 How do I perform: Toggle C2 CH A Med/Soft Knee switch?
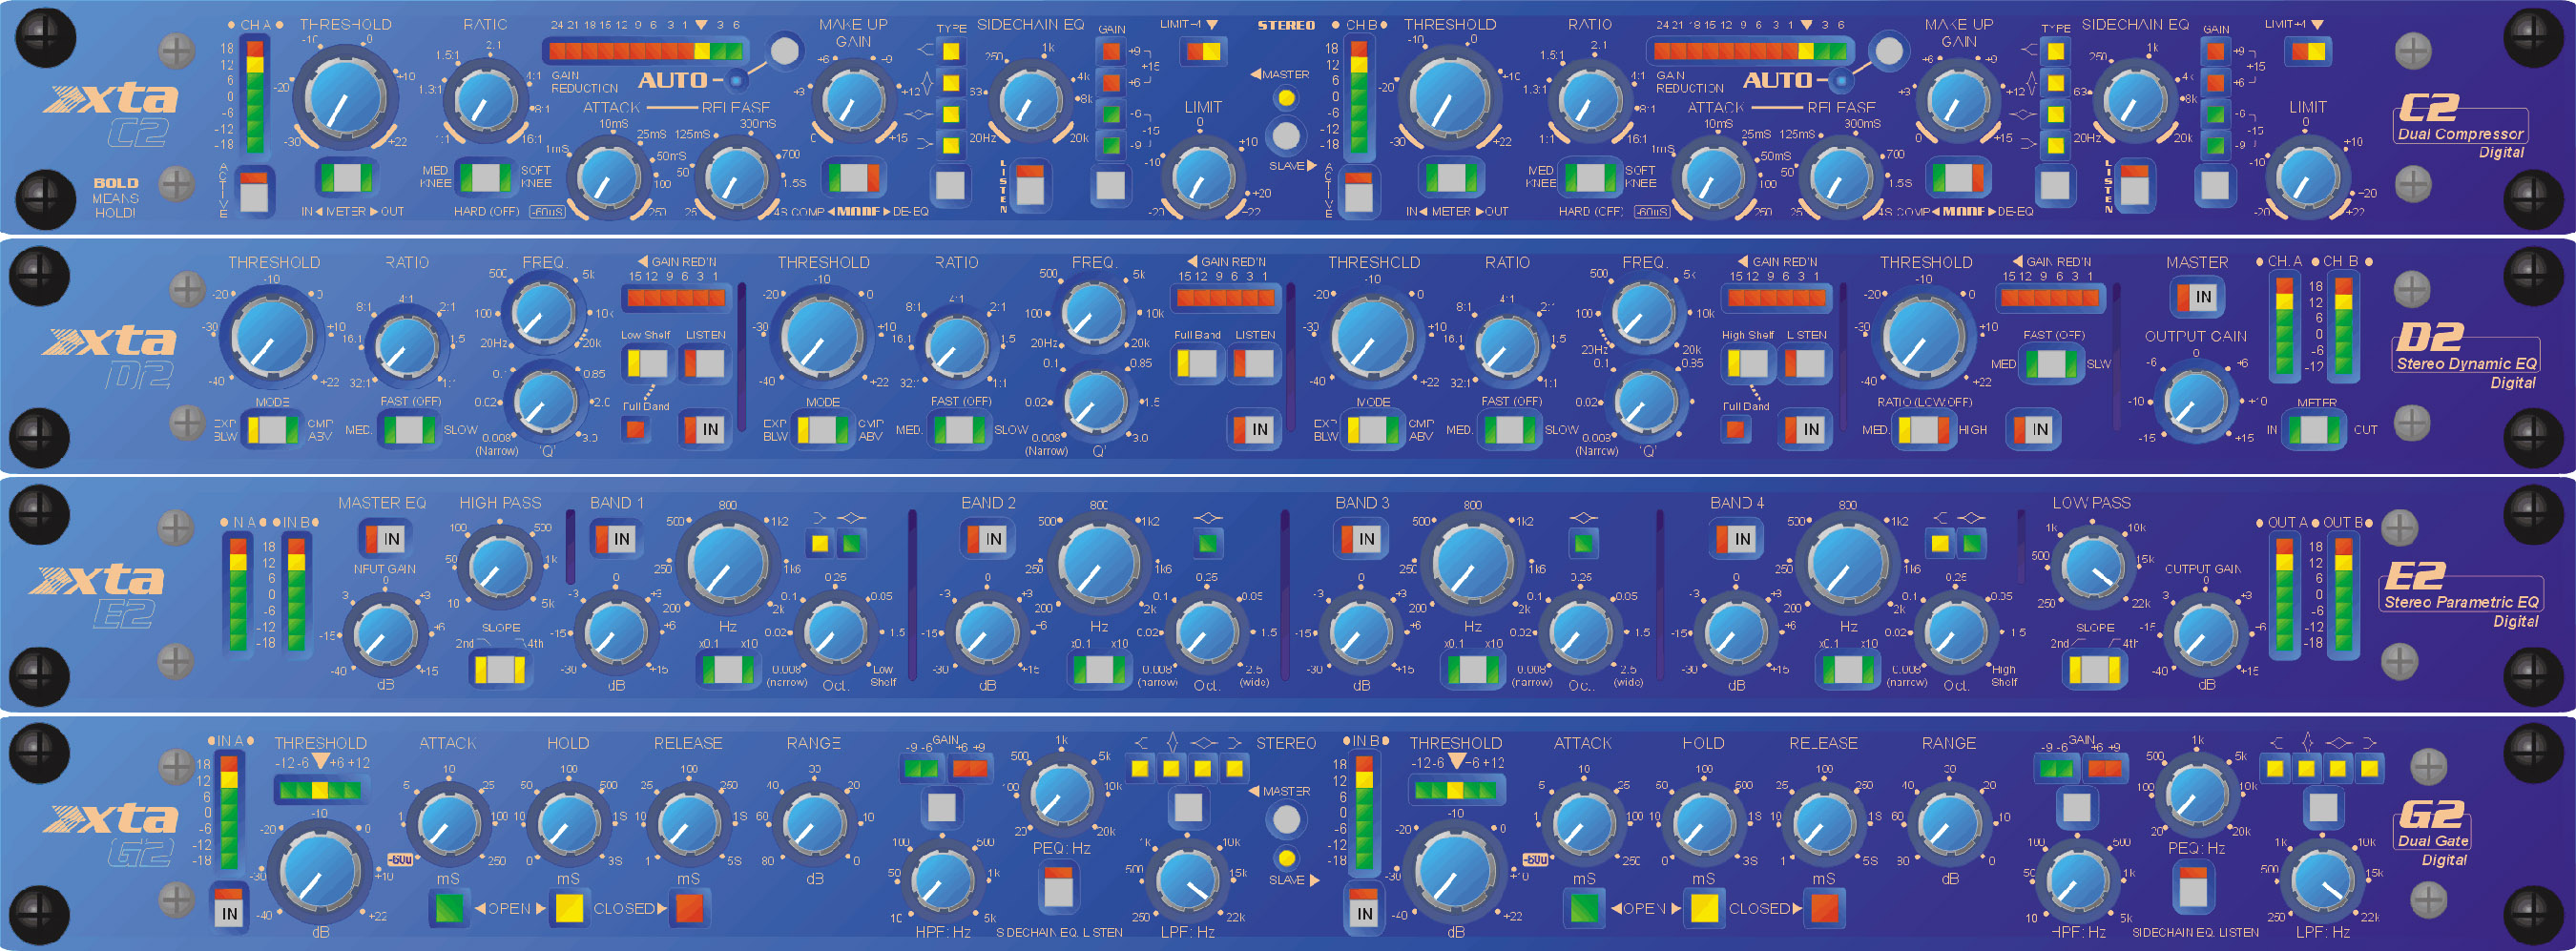point(485,178)
